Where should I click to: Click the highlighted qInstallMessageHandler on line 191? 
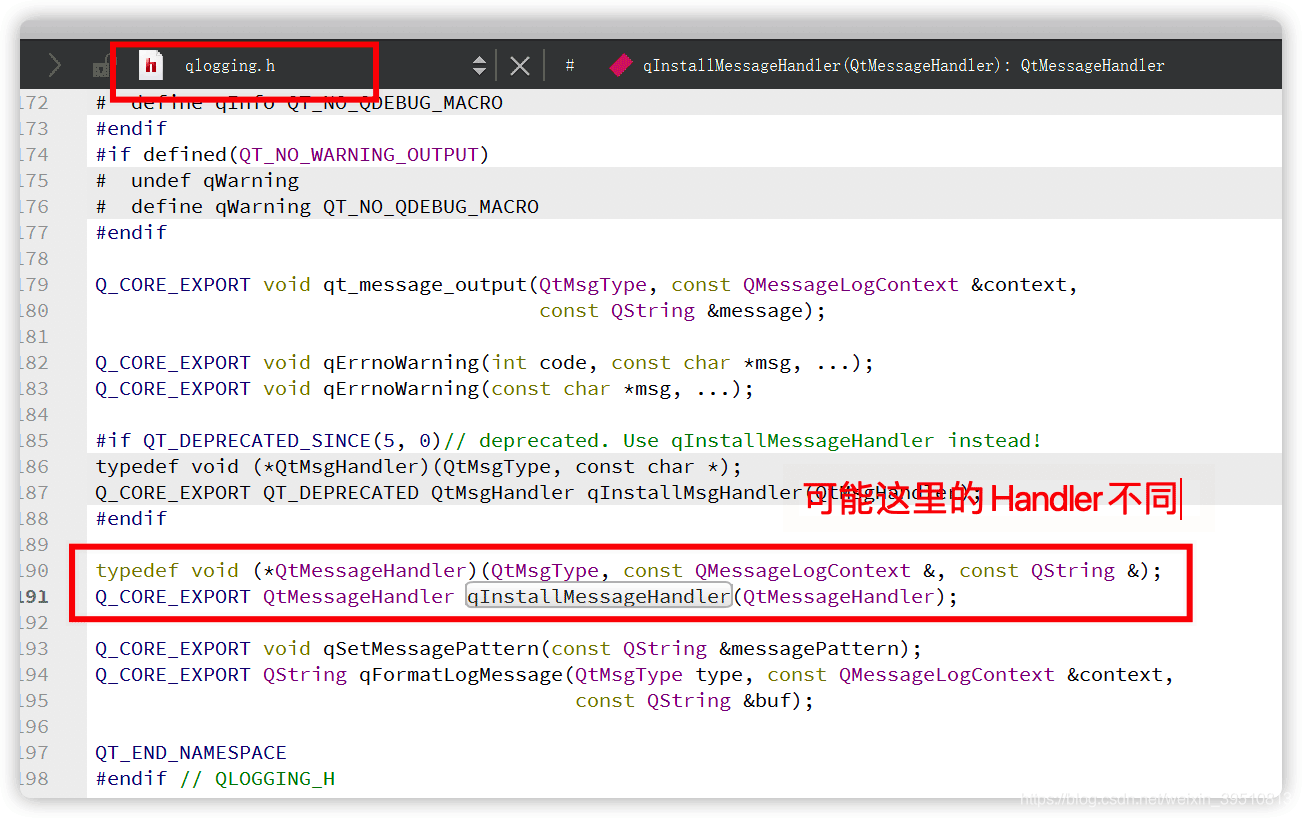(x=599, y=597)
